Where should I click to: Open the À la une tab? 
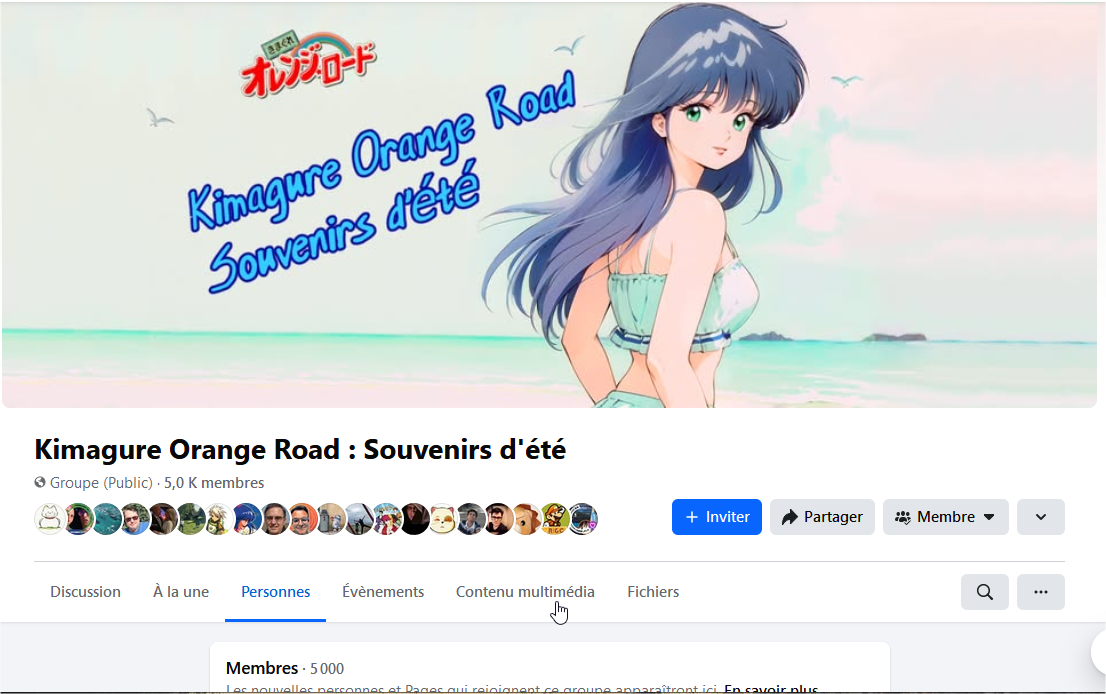181,592
